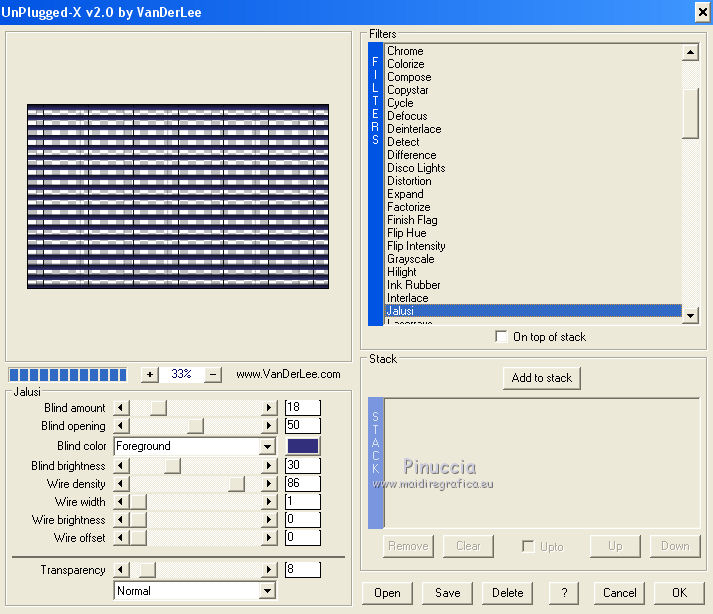This screenshot has width=713, height=614.
Task: Open the Normal blend mode dropdown
Action: (x=267, y=591)
